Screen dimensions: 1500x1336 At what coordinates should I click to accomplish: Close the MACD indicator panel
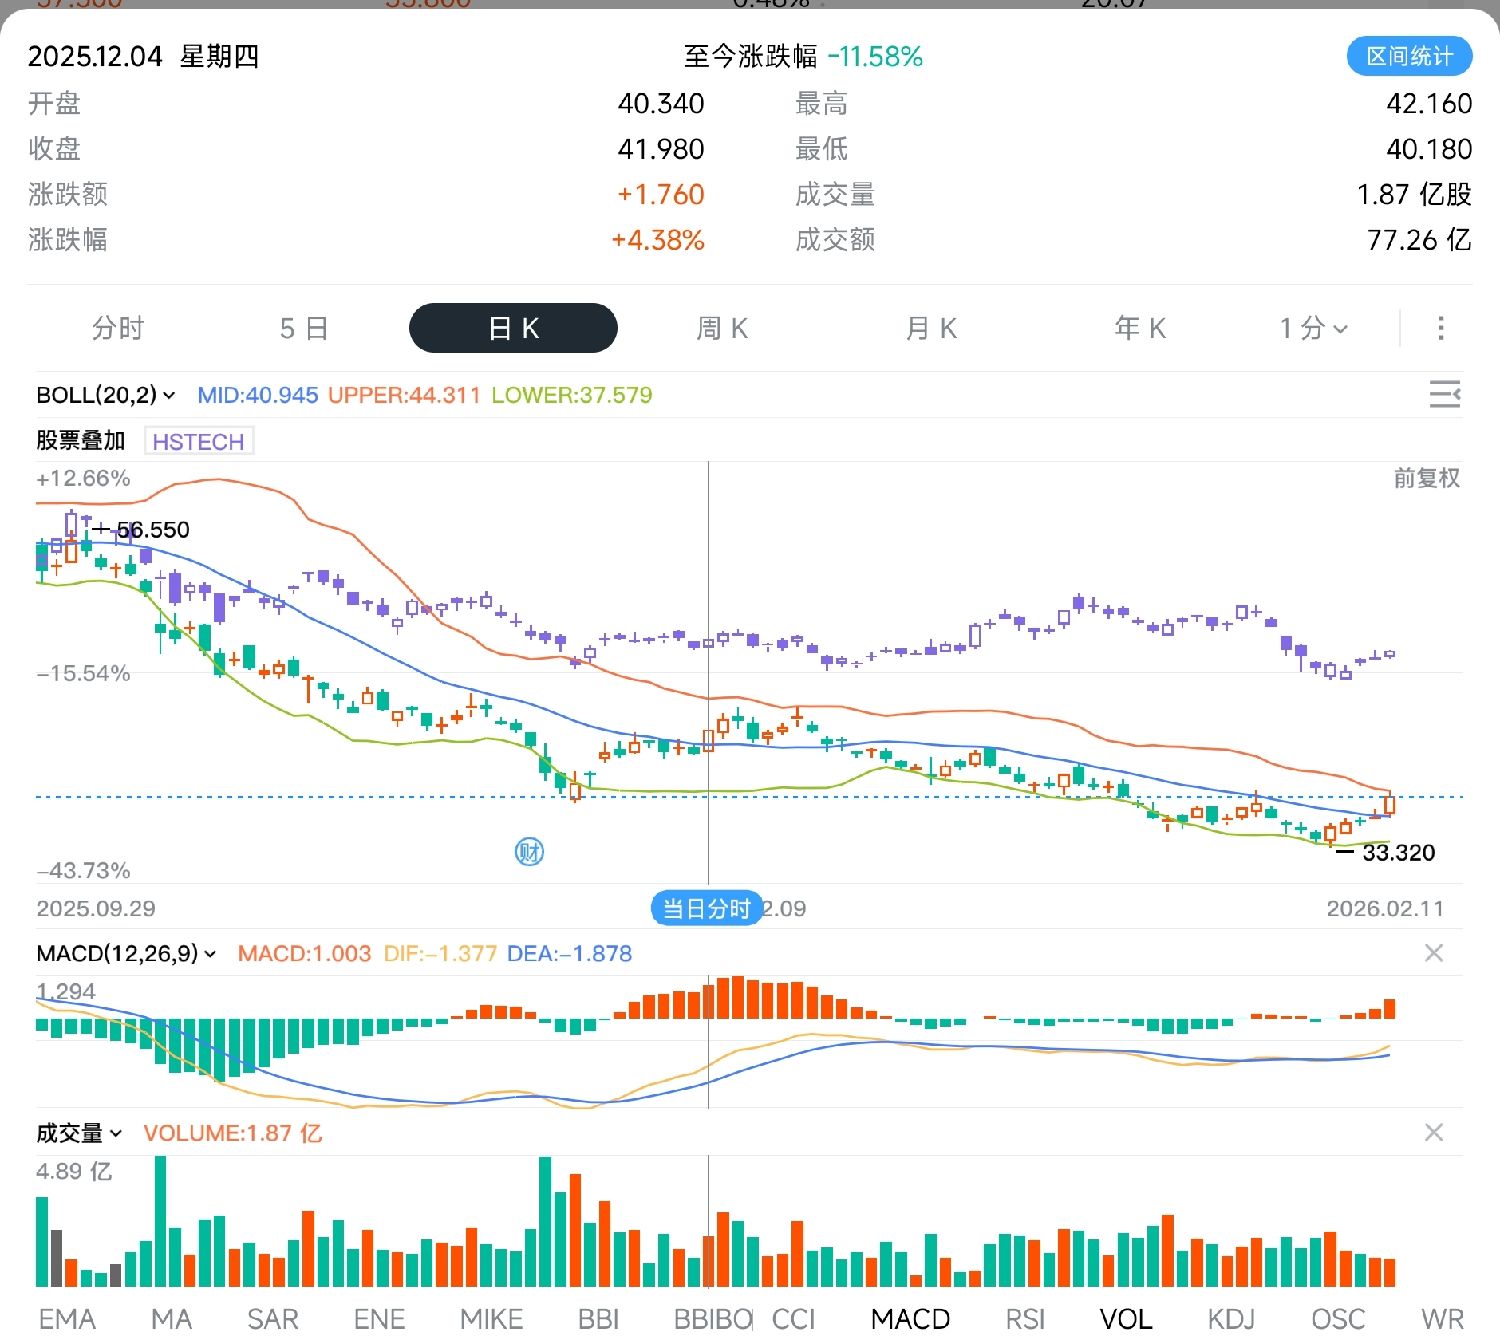(x=1433, y=953)
